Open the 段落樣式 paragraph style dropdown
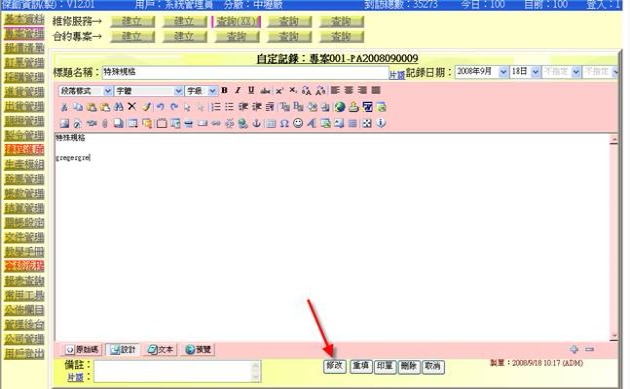 point(86,91)
